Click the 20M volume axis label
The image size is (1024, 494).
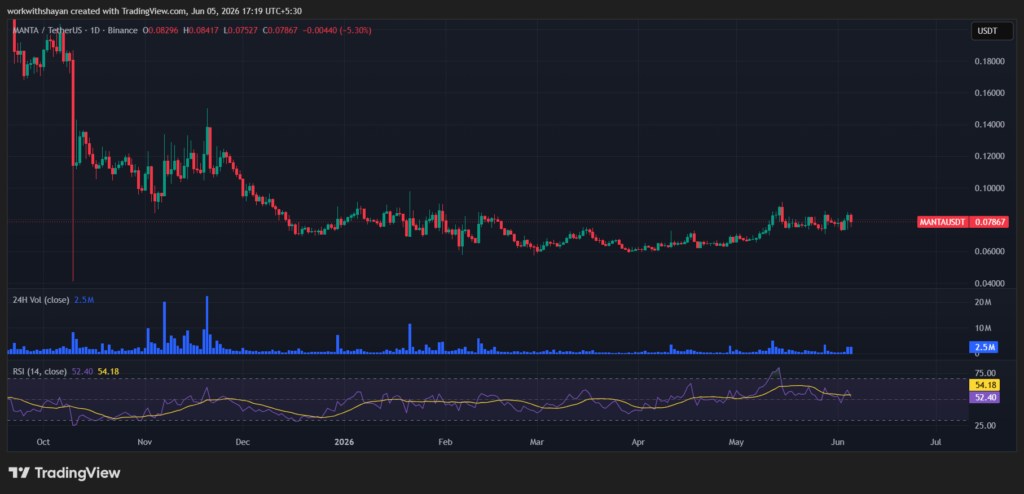coord(984,302)
